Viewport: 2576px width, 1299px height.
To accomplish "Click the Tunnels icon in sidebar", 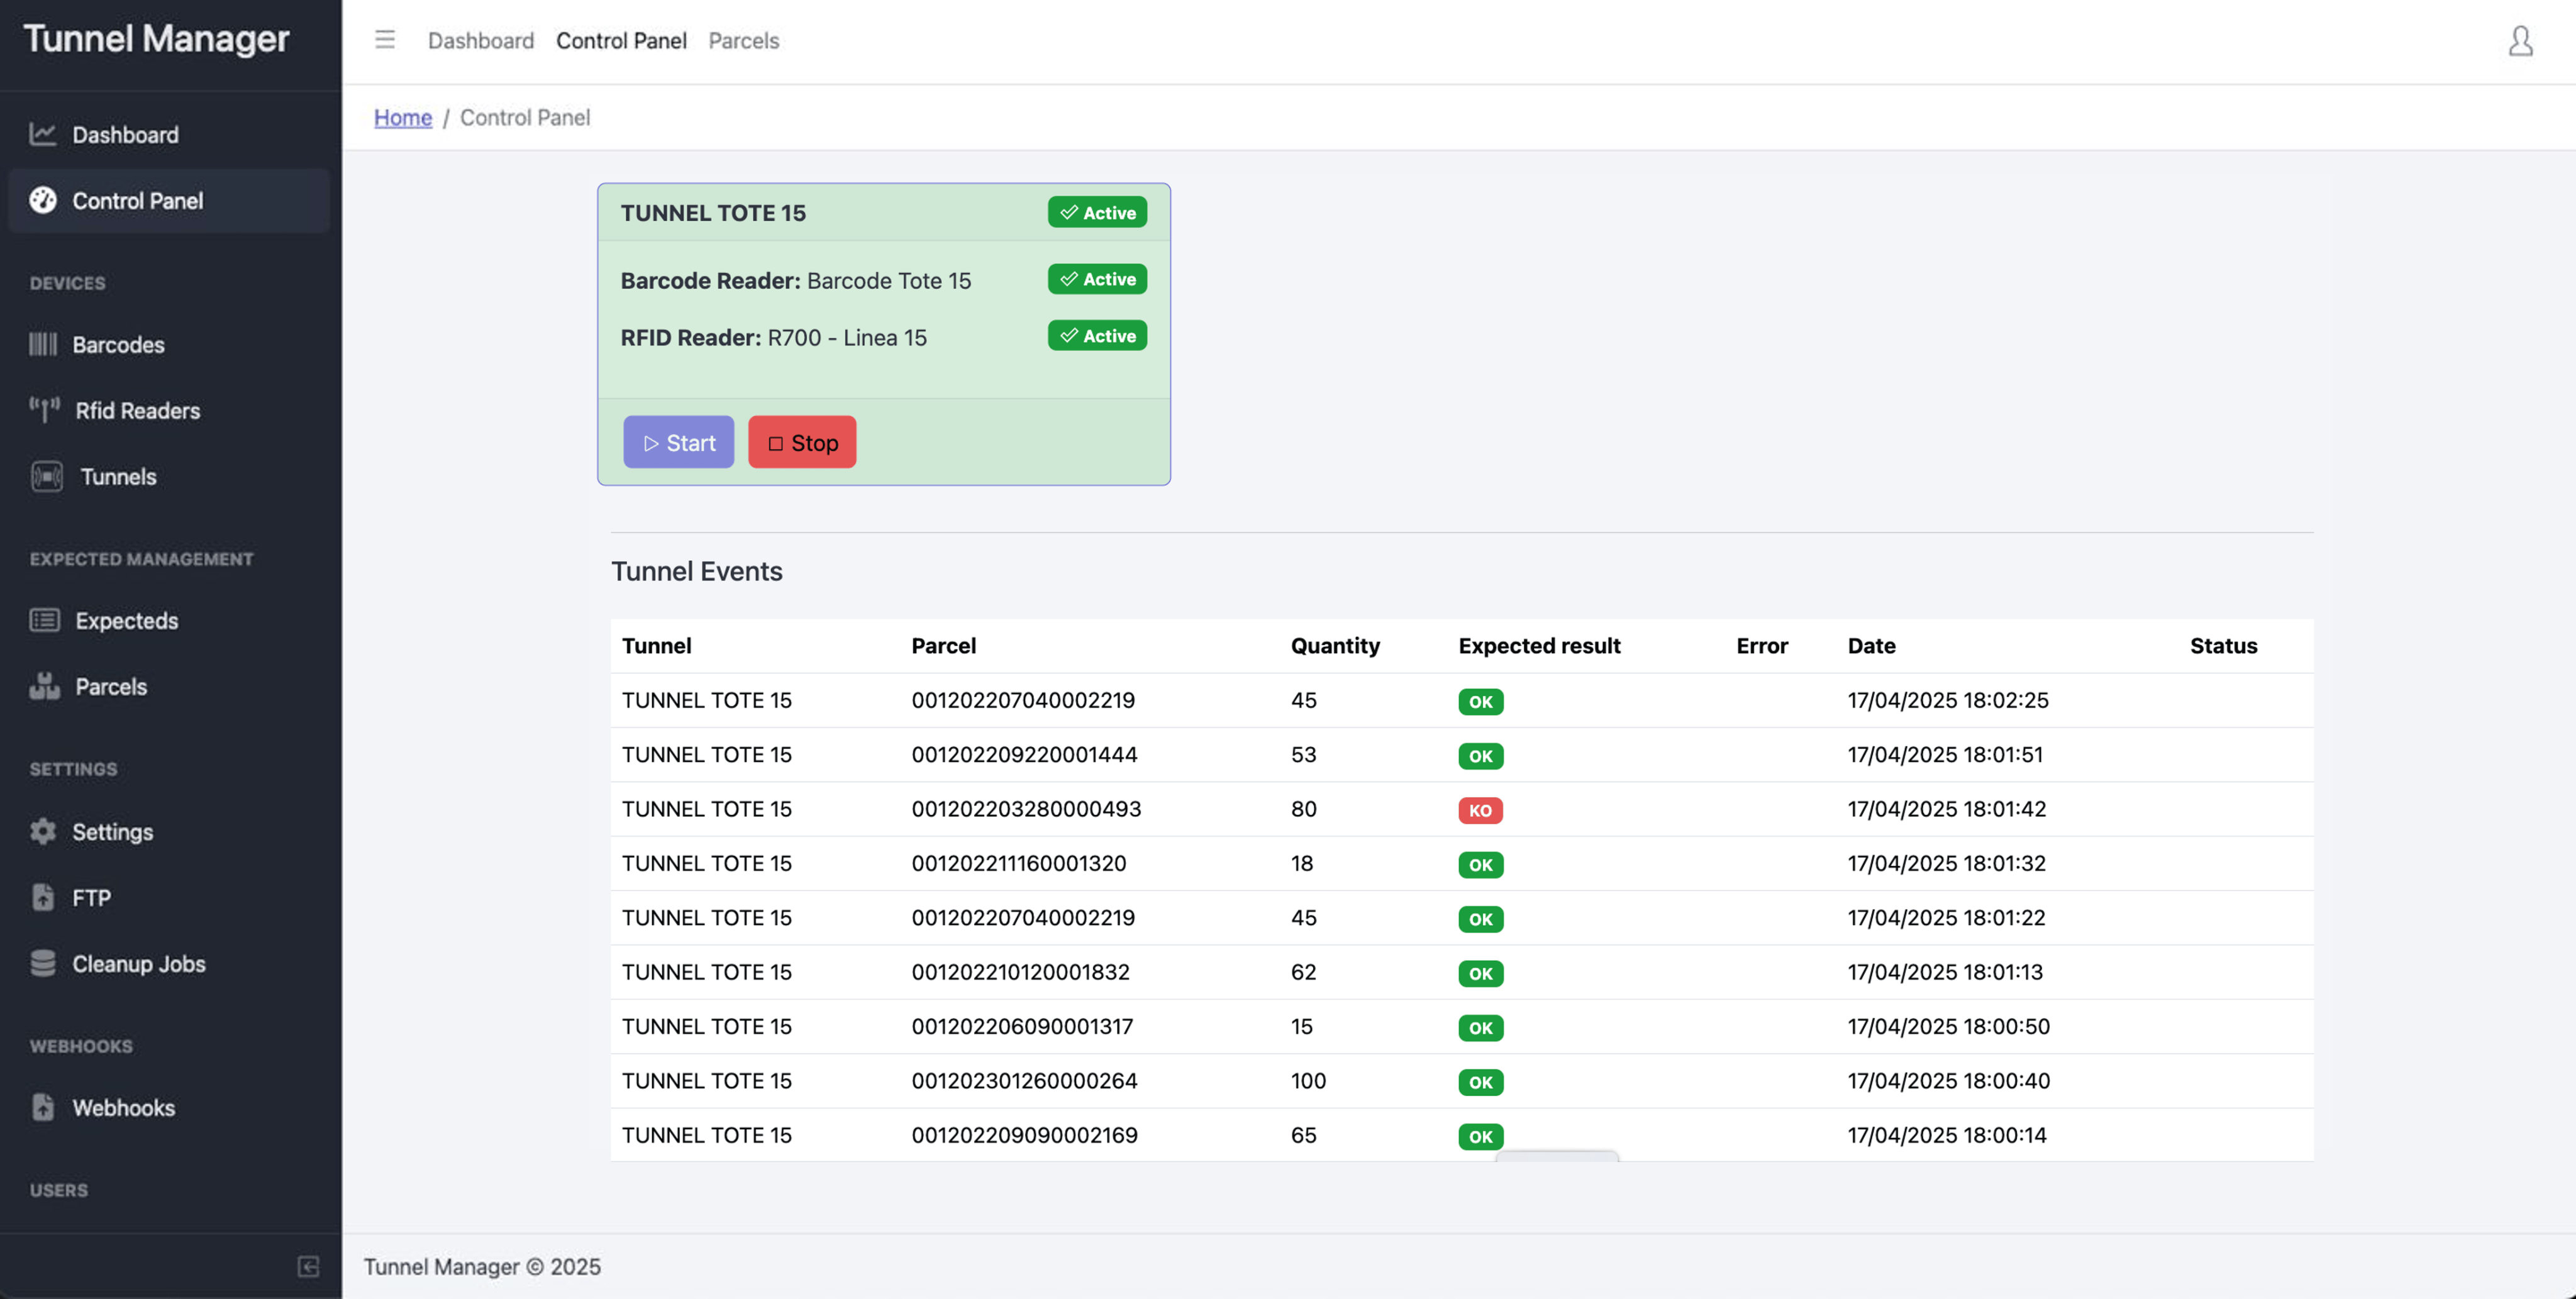I will tap(46, 476).
